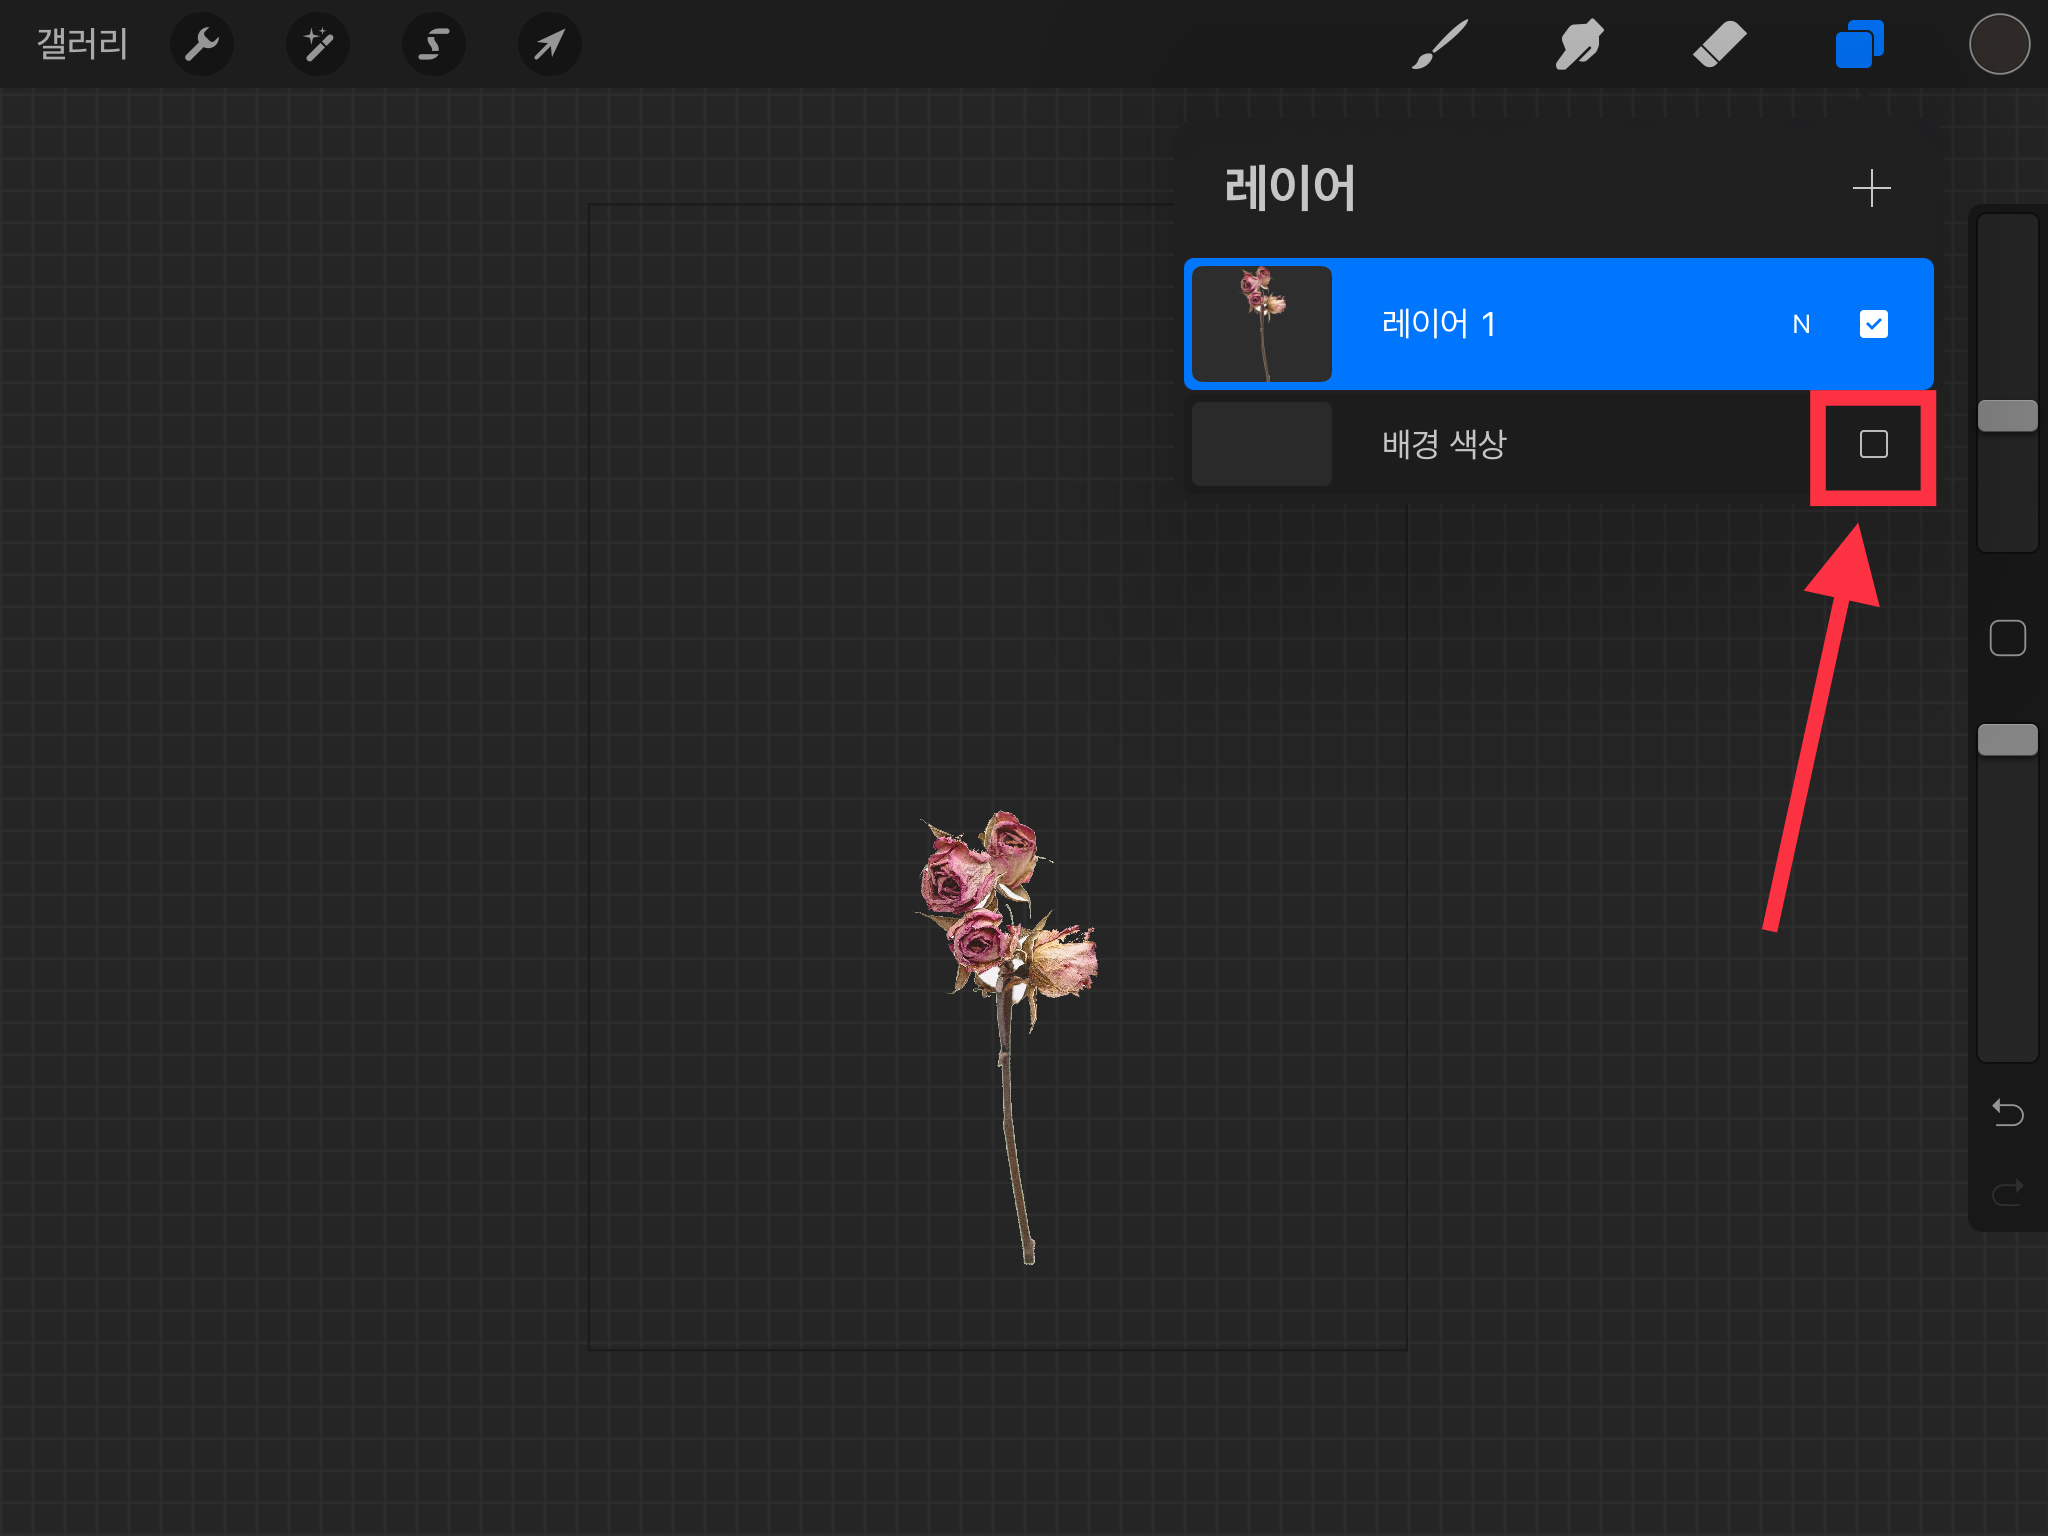Viewport: 2048px width, 1536px height.
Task: Open the Actions wrench menu
Action: coord(202,45)
